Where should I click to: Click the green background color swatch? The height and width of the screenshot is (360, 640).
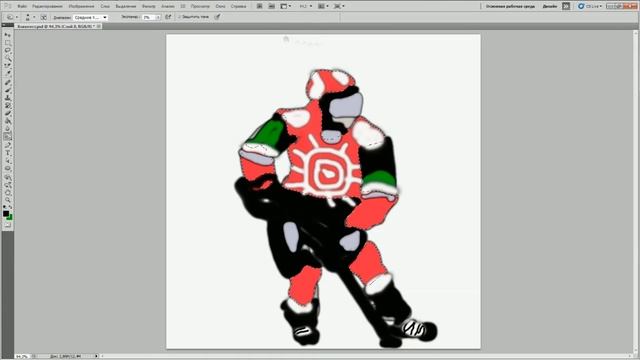click(x=10, y=217)
